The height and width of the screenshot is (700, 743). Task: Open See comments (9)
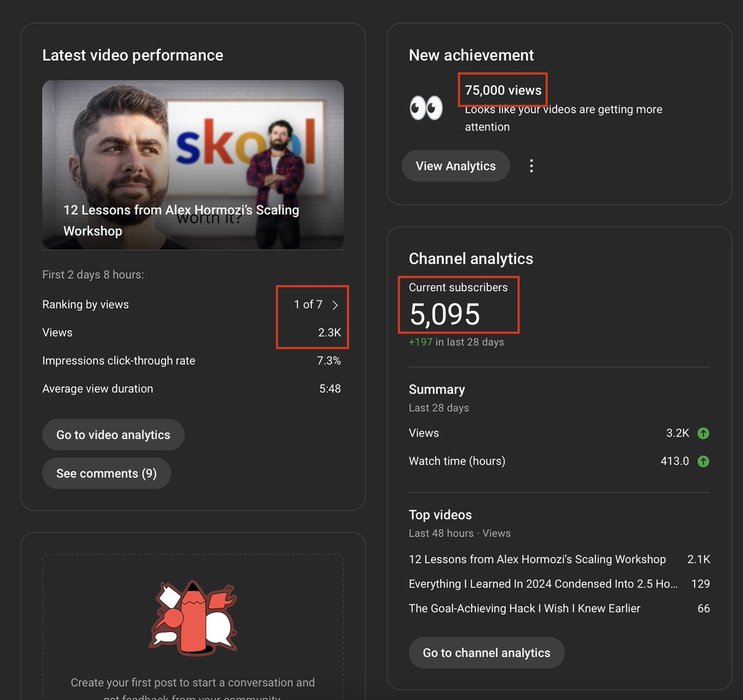click(106, 473)
